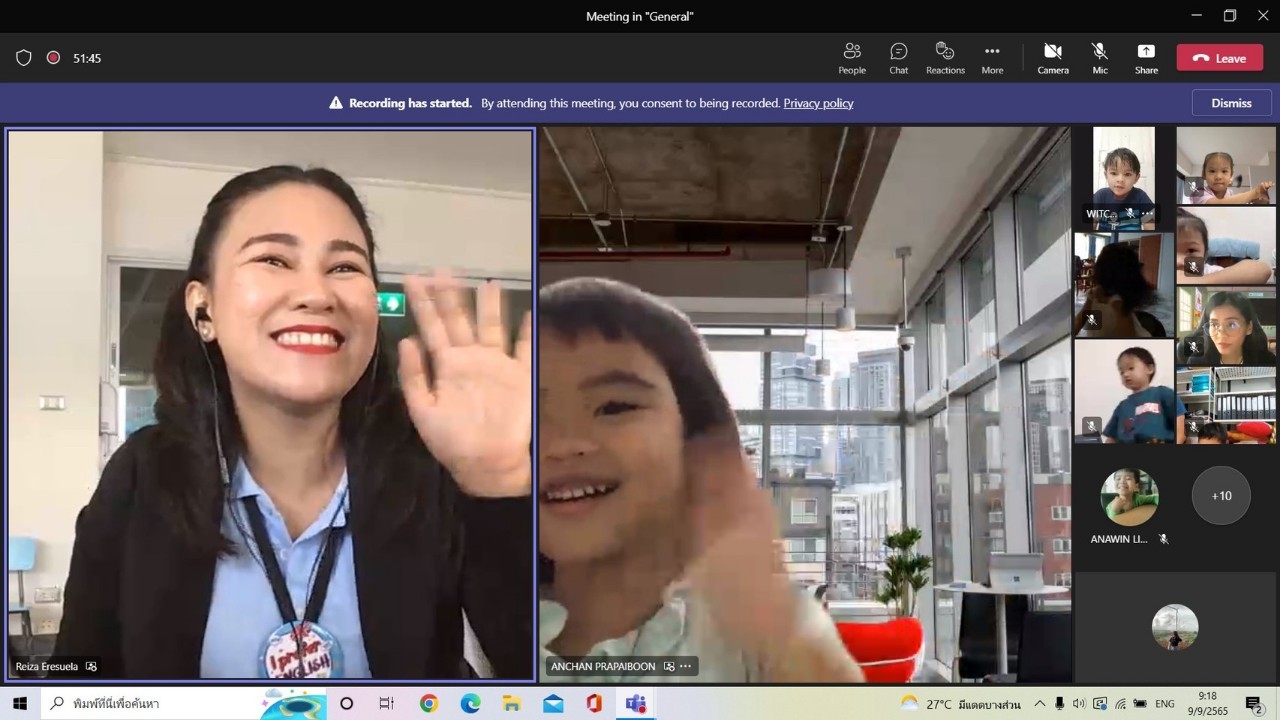
Task: Open the Privacy policy link
Action: coord(818,103)
